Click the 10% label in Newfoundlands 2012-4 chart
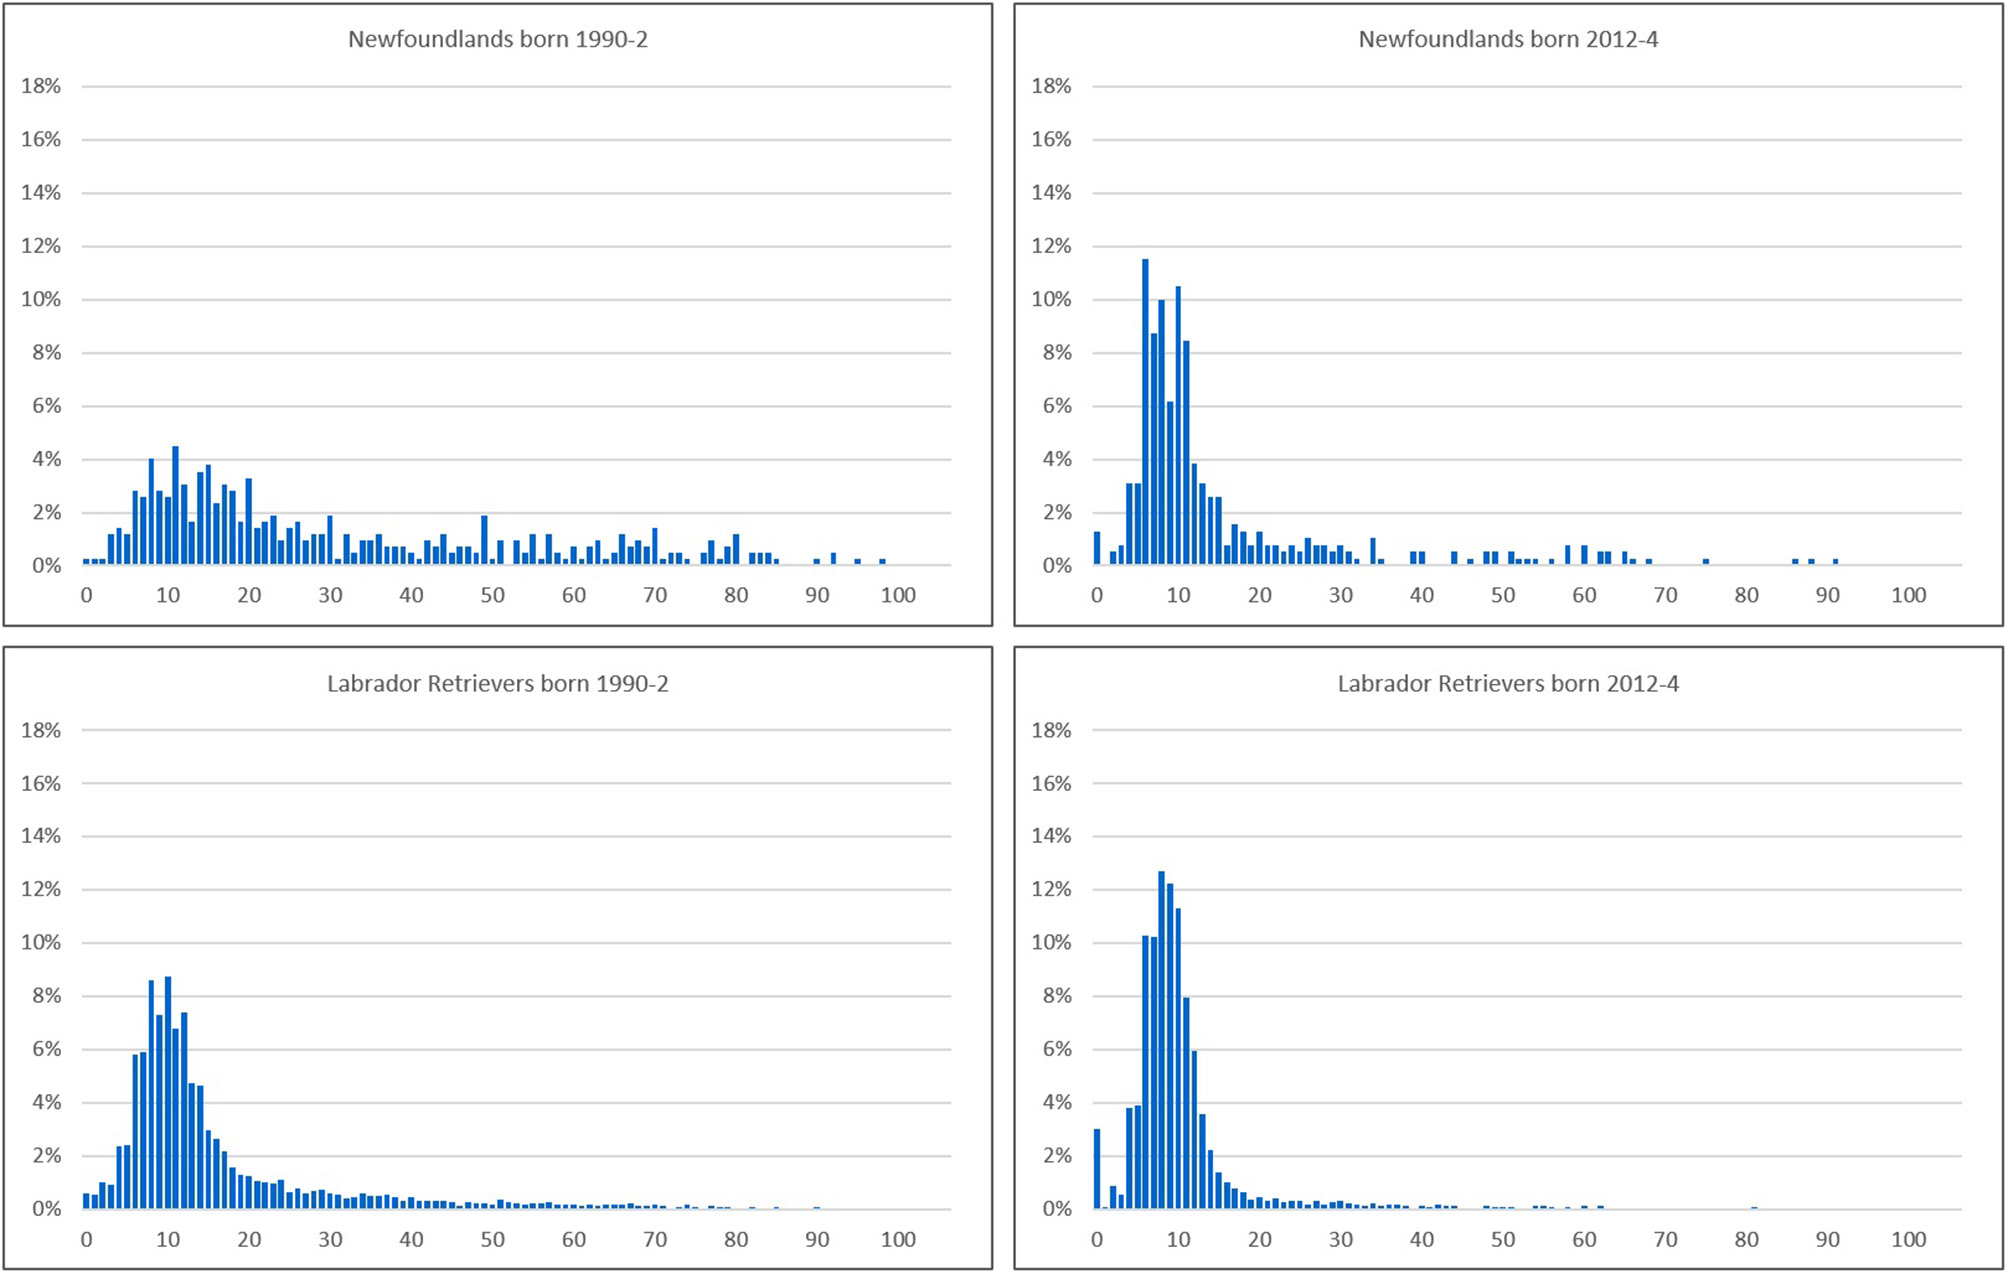 point(1051,299)
